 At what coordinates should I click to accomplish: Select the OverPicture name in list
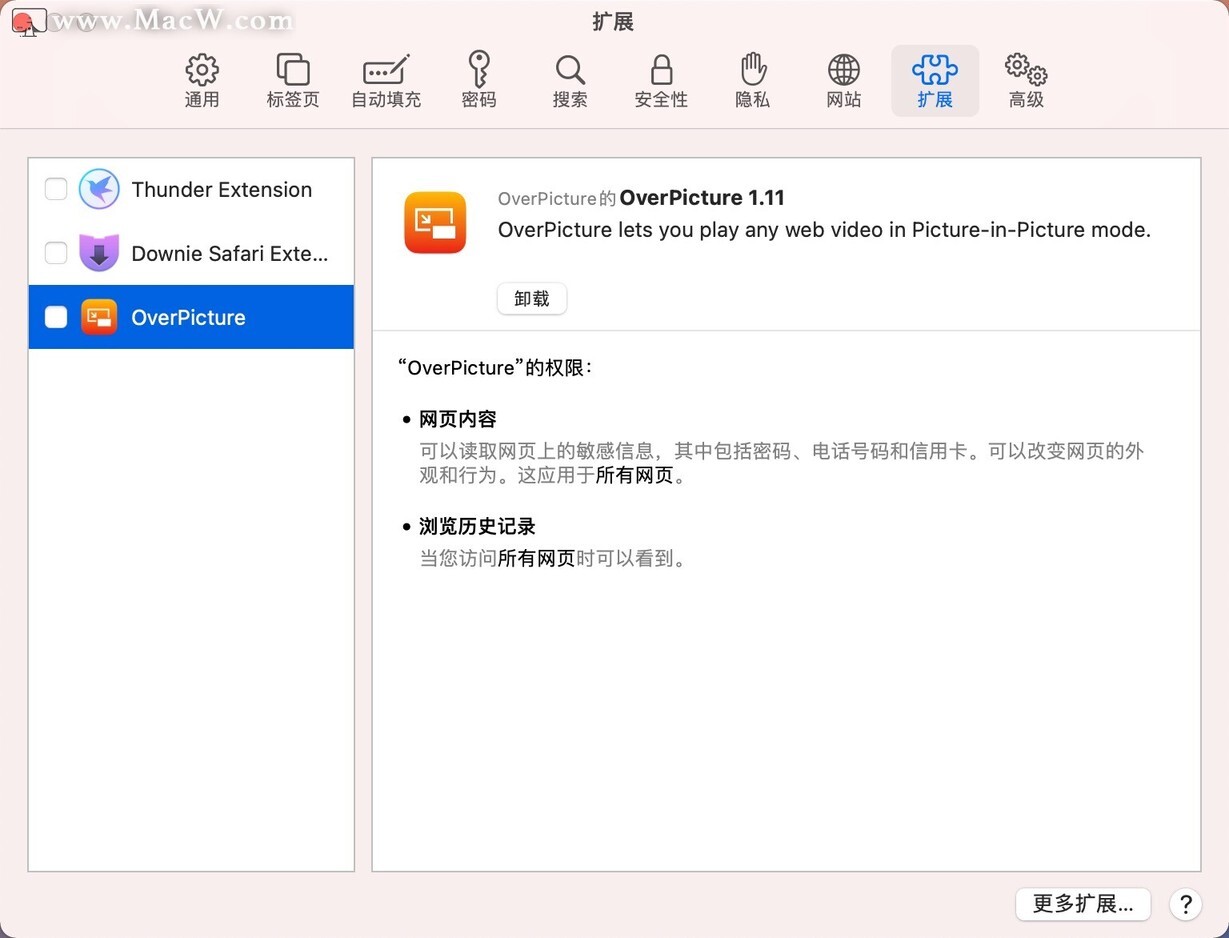point(189,317)
